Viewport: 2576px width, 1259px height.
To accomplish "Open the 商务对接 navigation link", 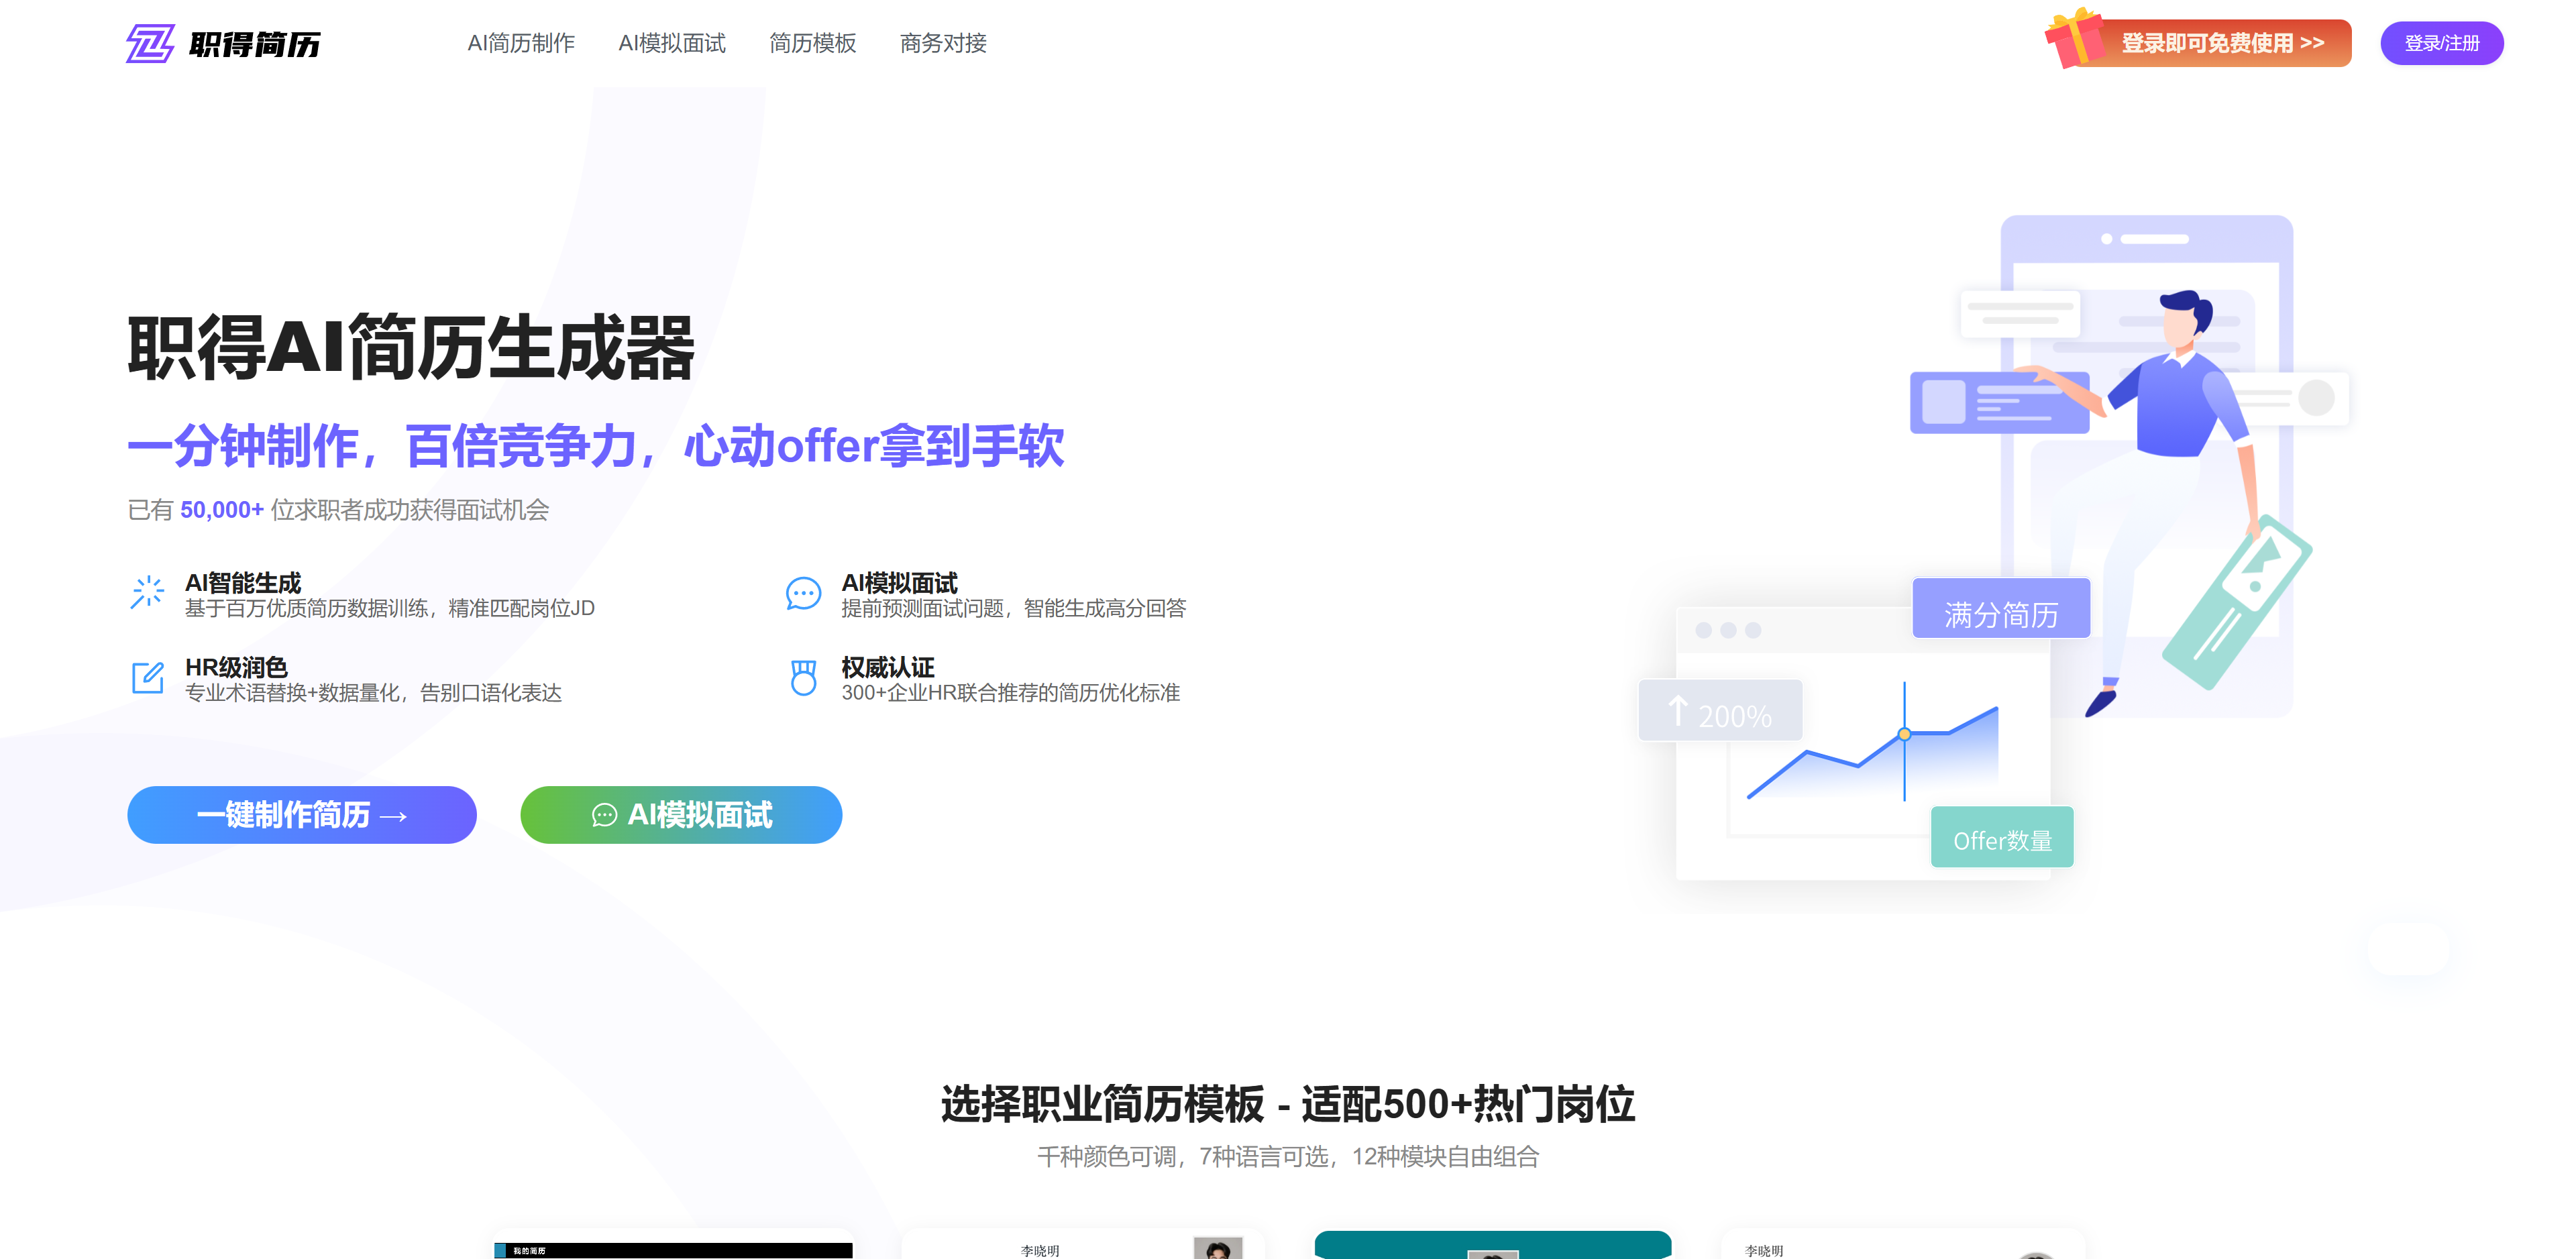I will point(943,43).
